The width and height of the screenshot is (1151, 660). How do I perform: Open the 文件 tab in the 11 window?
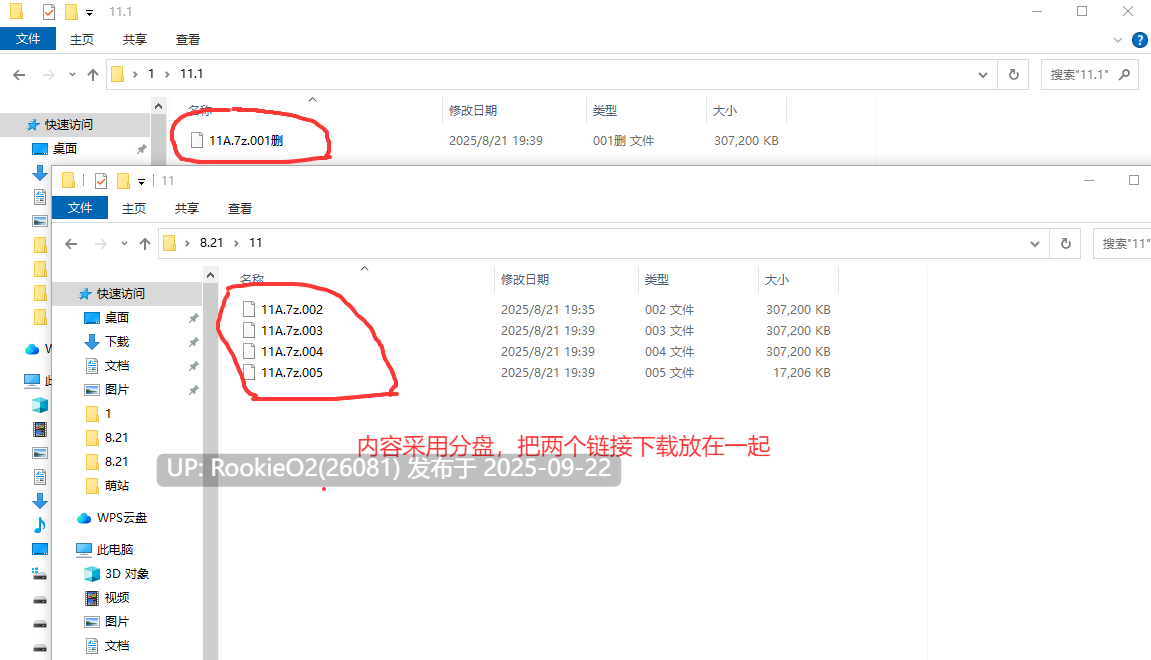[80, 208]
